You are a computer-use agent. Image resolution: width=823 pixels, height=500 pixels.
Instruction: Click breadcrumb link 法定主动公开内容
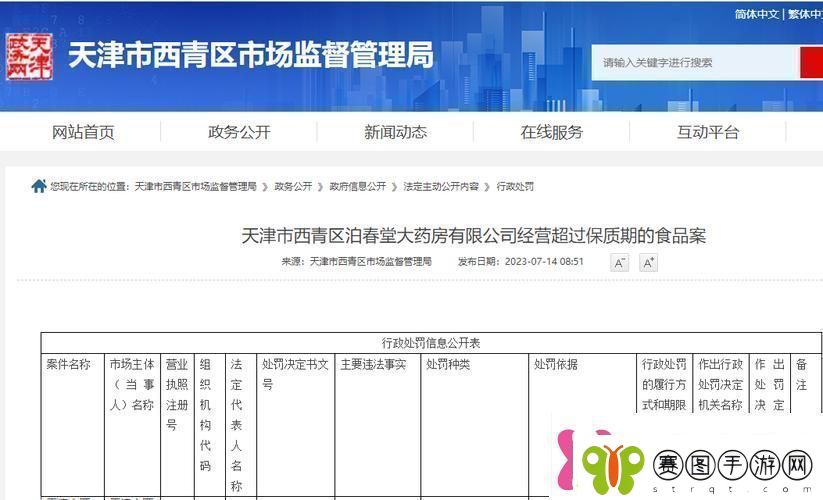[x=441, y=186]
